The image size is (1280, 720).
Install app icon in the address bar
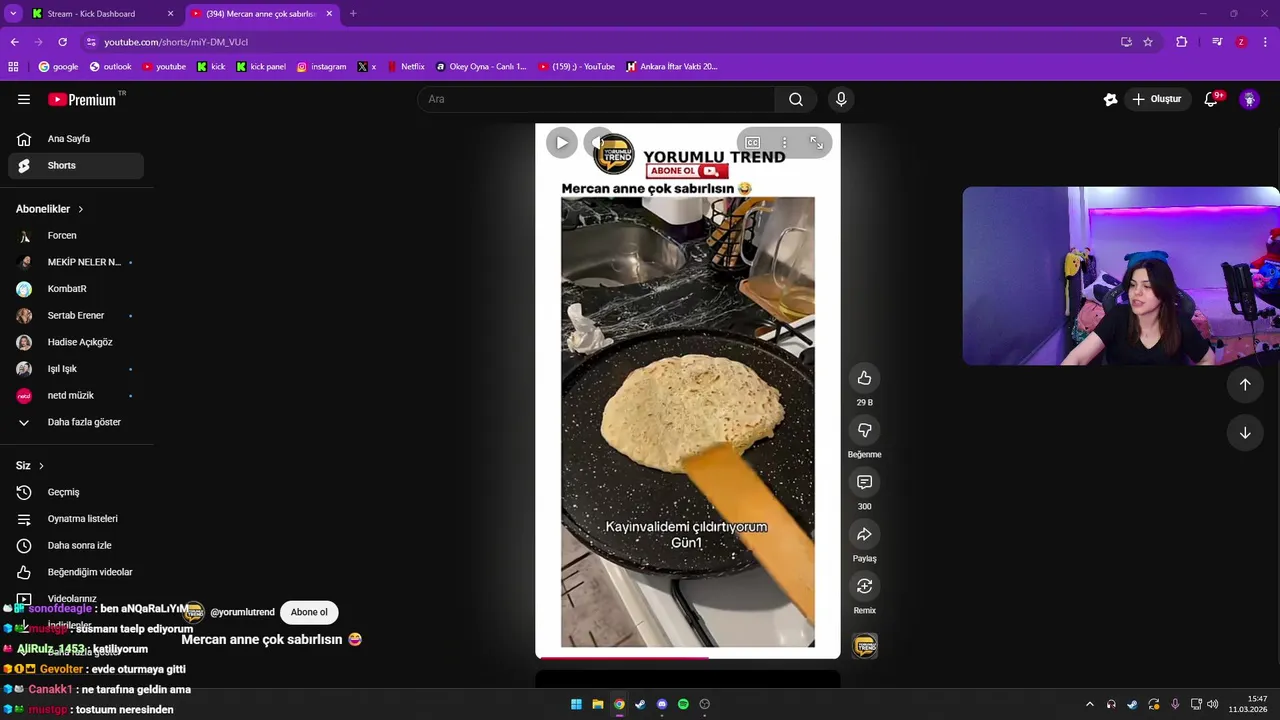[x=1126, y=42]
